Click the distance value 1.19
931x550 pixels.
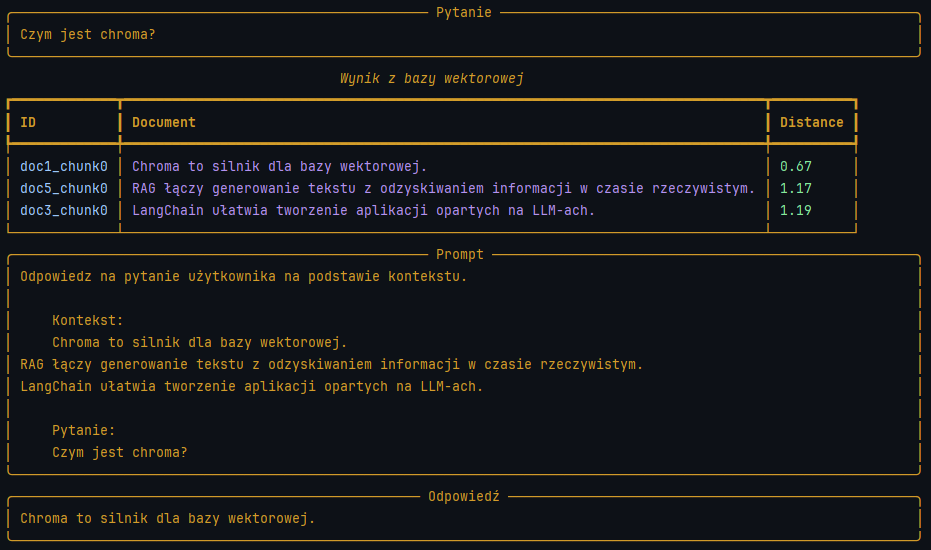click(795, 210)
